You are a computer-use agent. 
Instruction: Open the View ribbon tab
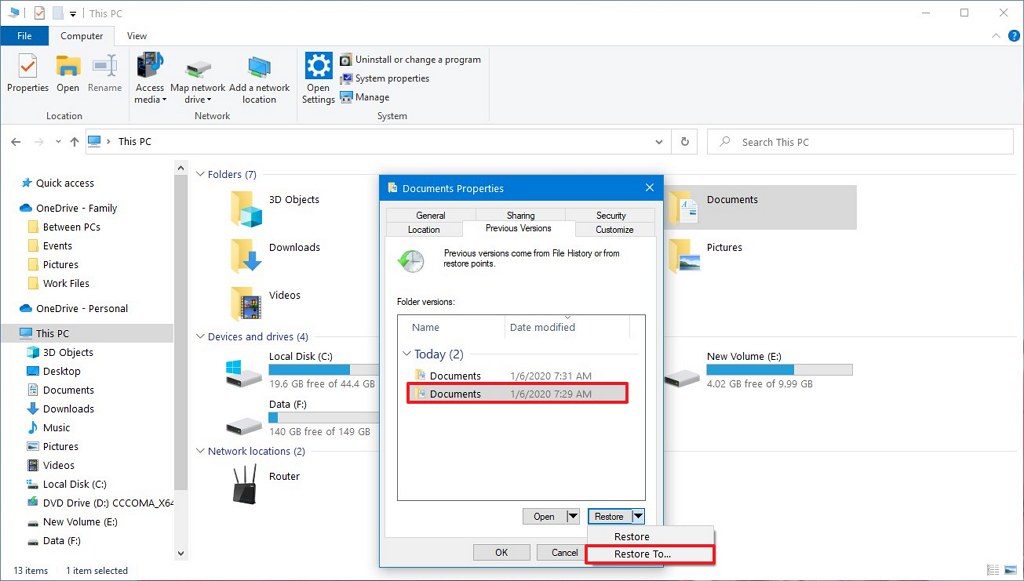coord(136,36)
